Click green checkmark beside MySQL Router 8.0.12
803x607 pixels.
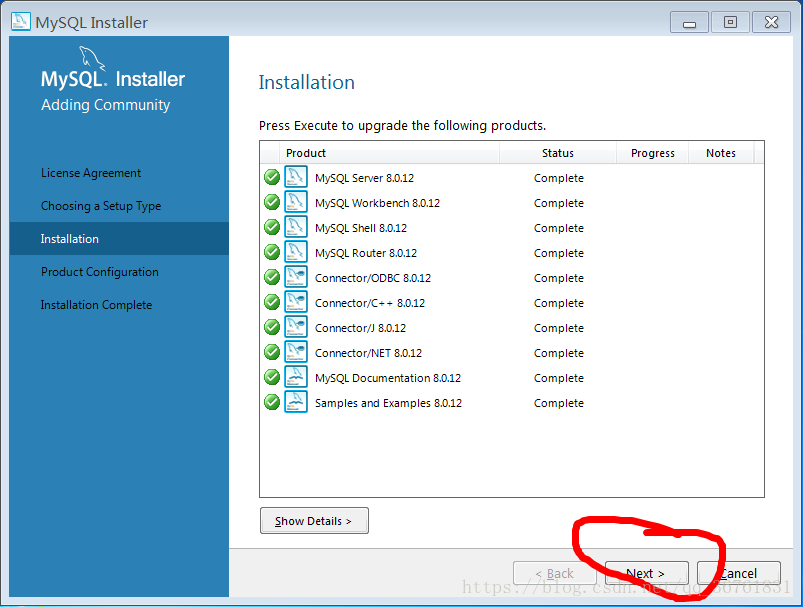(272, 253)
